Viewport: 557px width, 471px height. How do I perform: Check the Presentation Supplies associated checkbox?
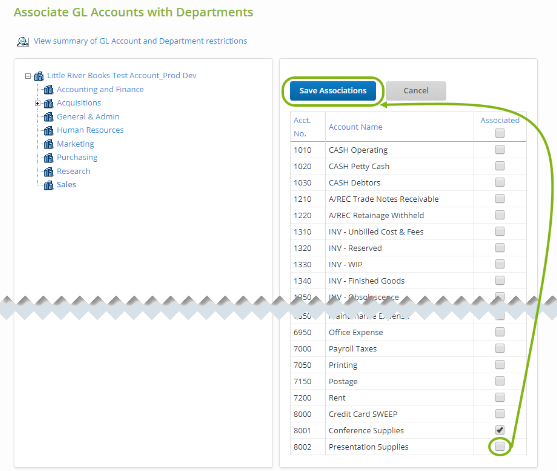[500, 446]
